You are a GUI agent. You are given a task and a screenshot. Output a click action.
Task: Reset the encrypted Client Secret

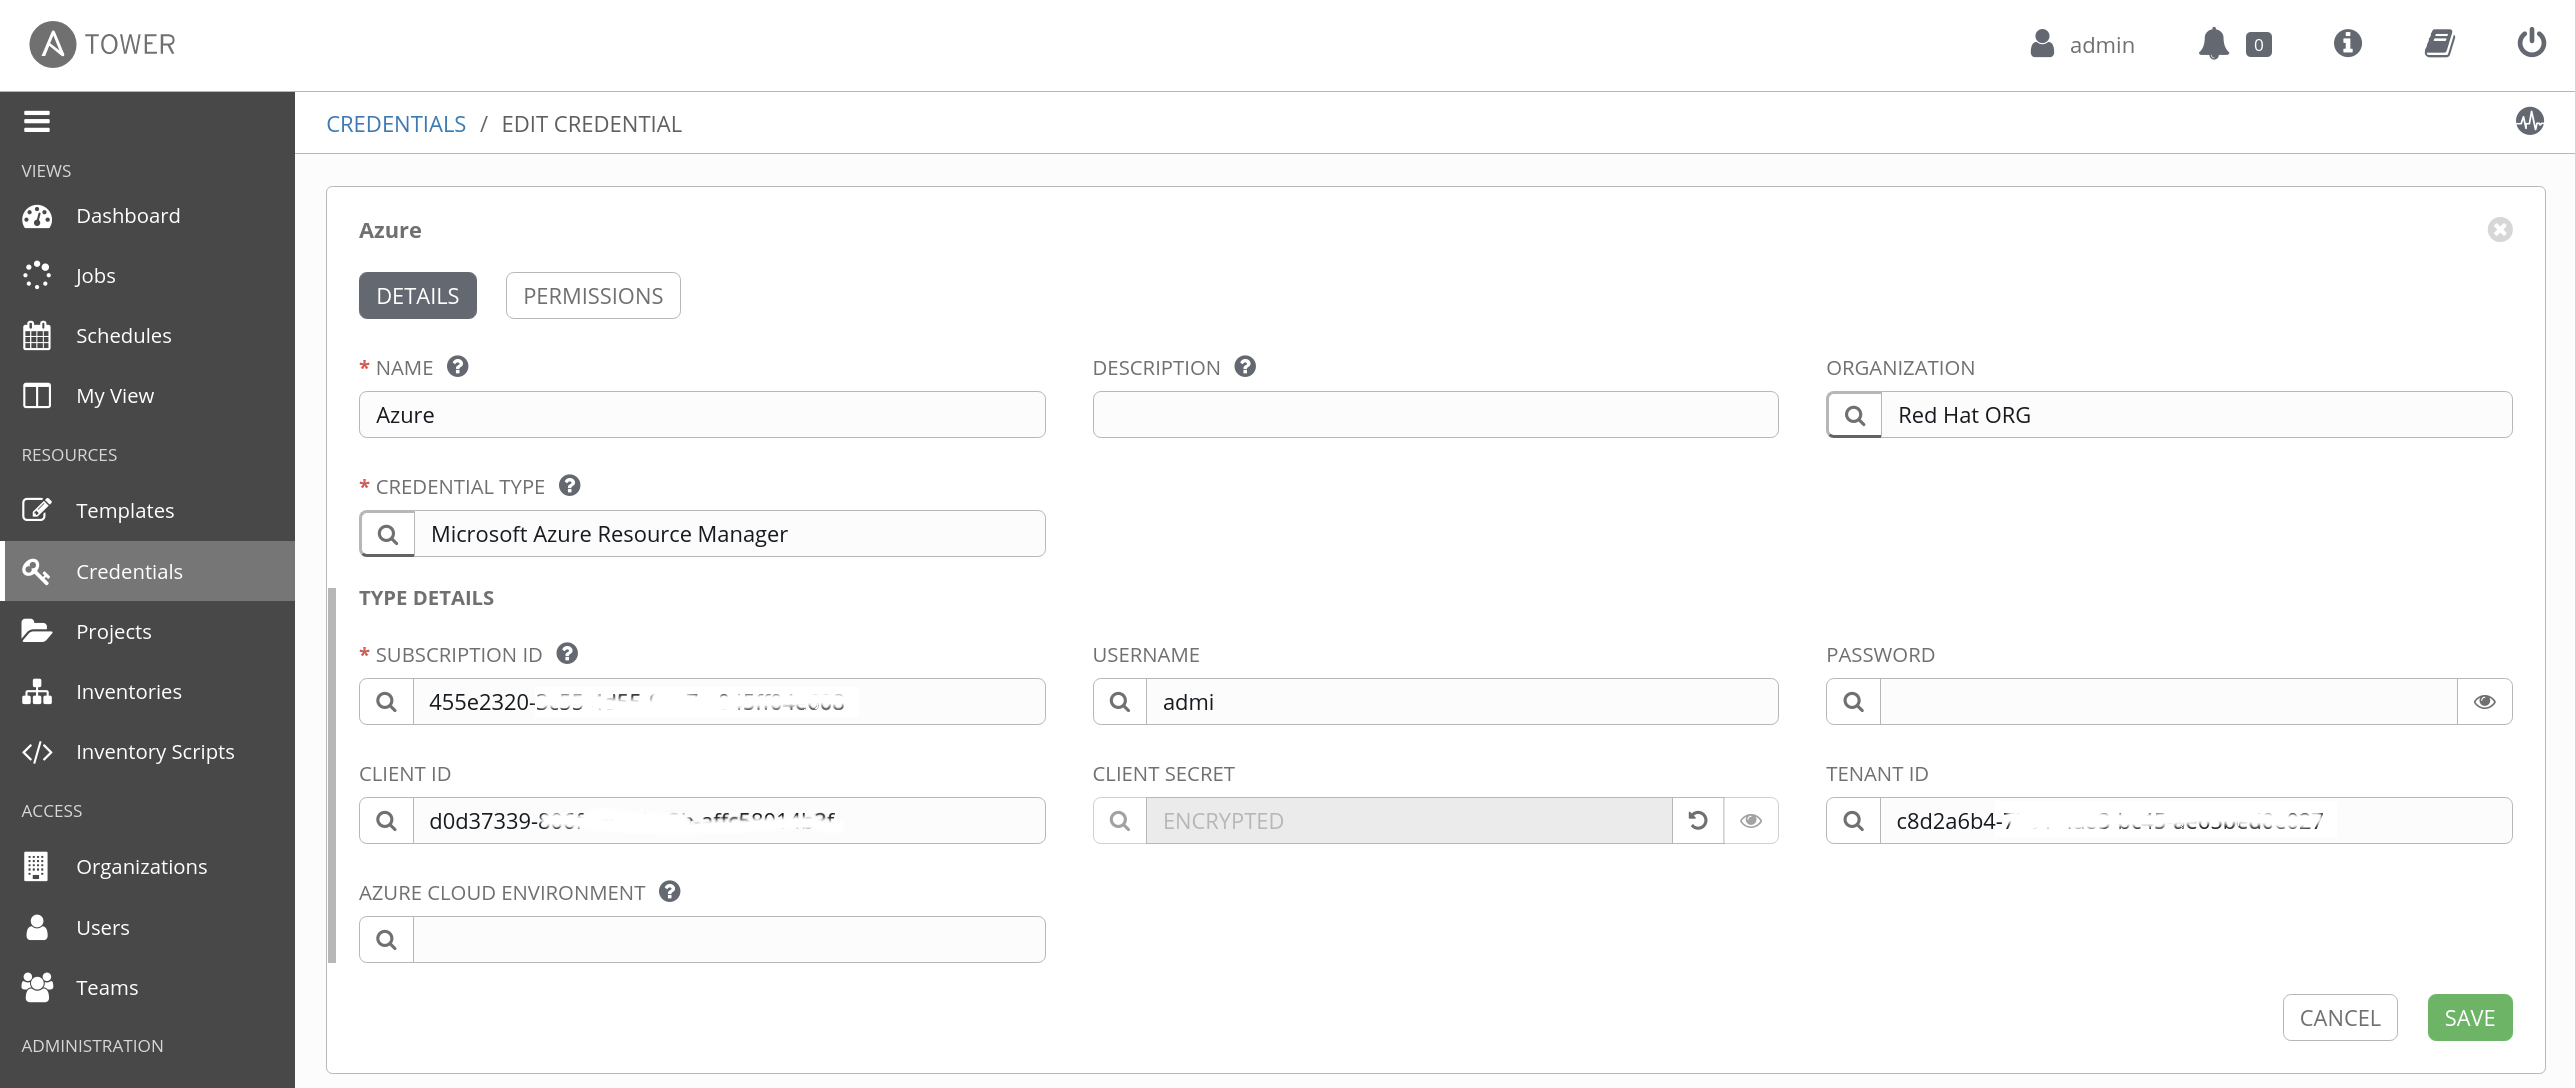point(1697,821)
